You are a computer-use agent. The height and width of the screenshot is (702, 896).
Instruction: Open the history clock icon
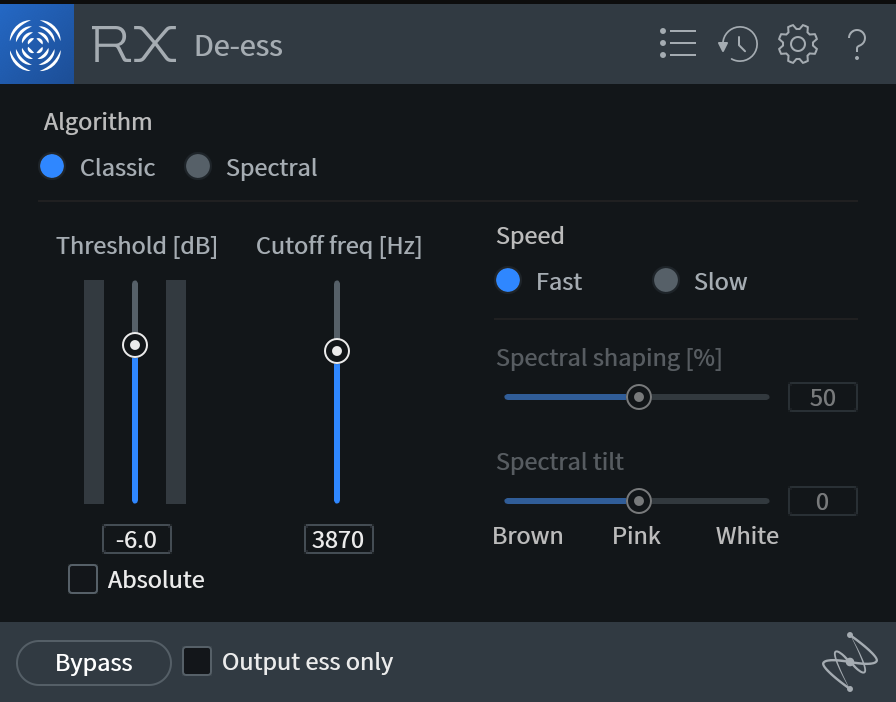(x=738, y=44)
